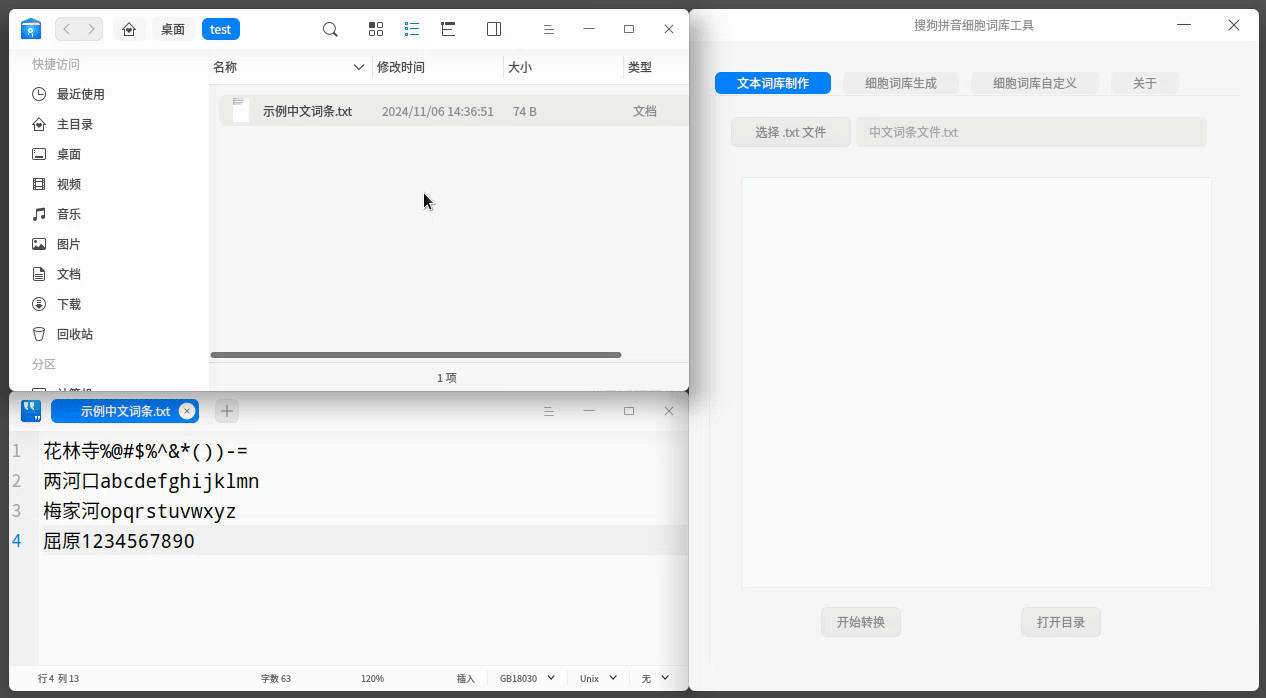Image resolution: width=1266 pixels, height=698 pixels.
Task: Click the text file icon of 示例中文词条.txt
Action: point(240,110)
